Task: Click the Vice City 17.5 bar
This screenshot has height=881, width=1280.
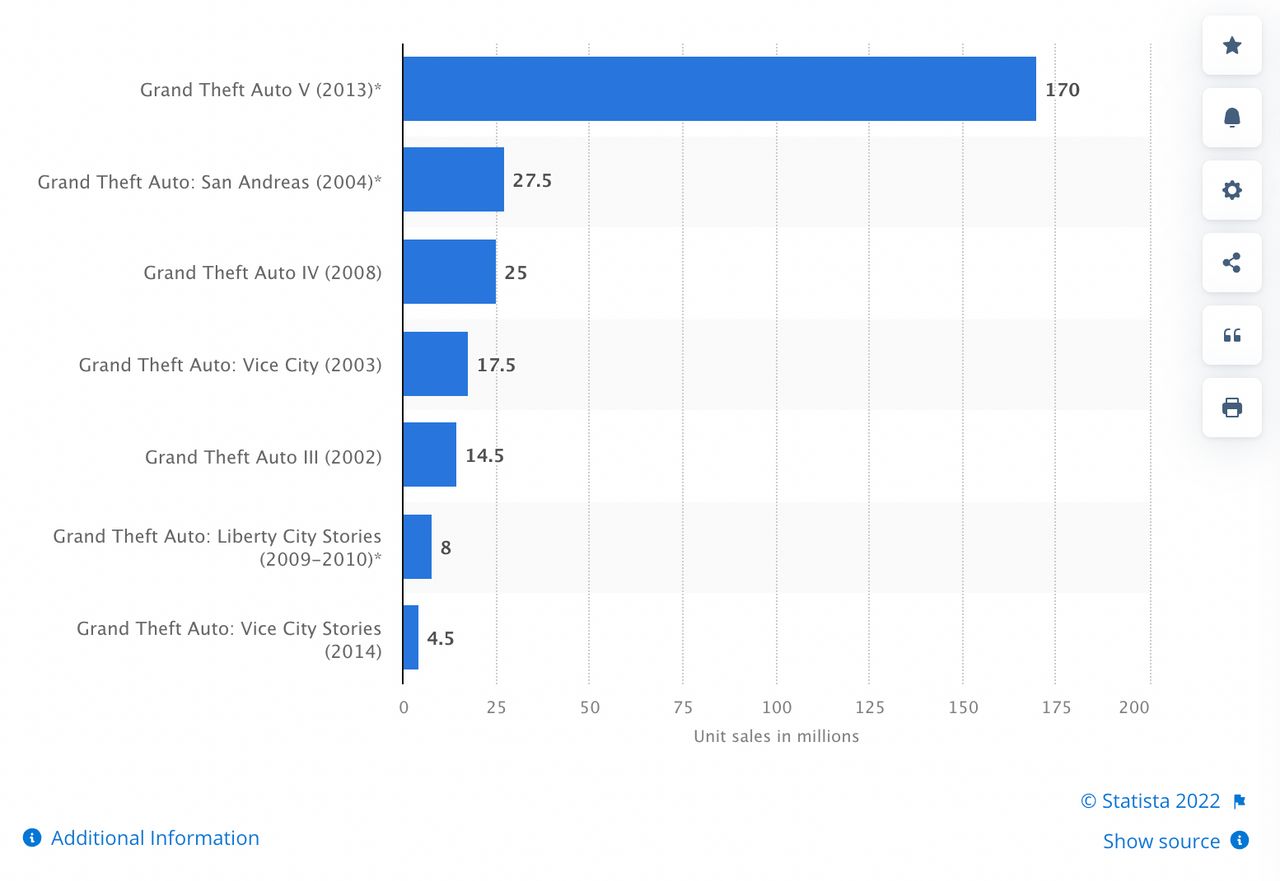Action: [435, 364]
